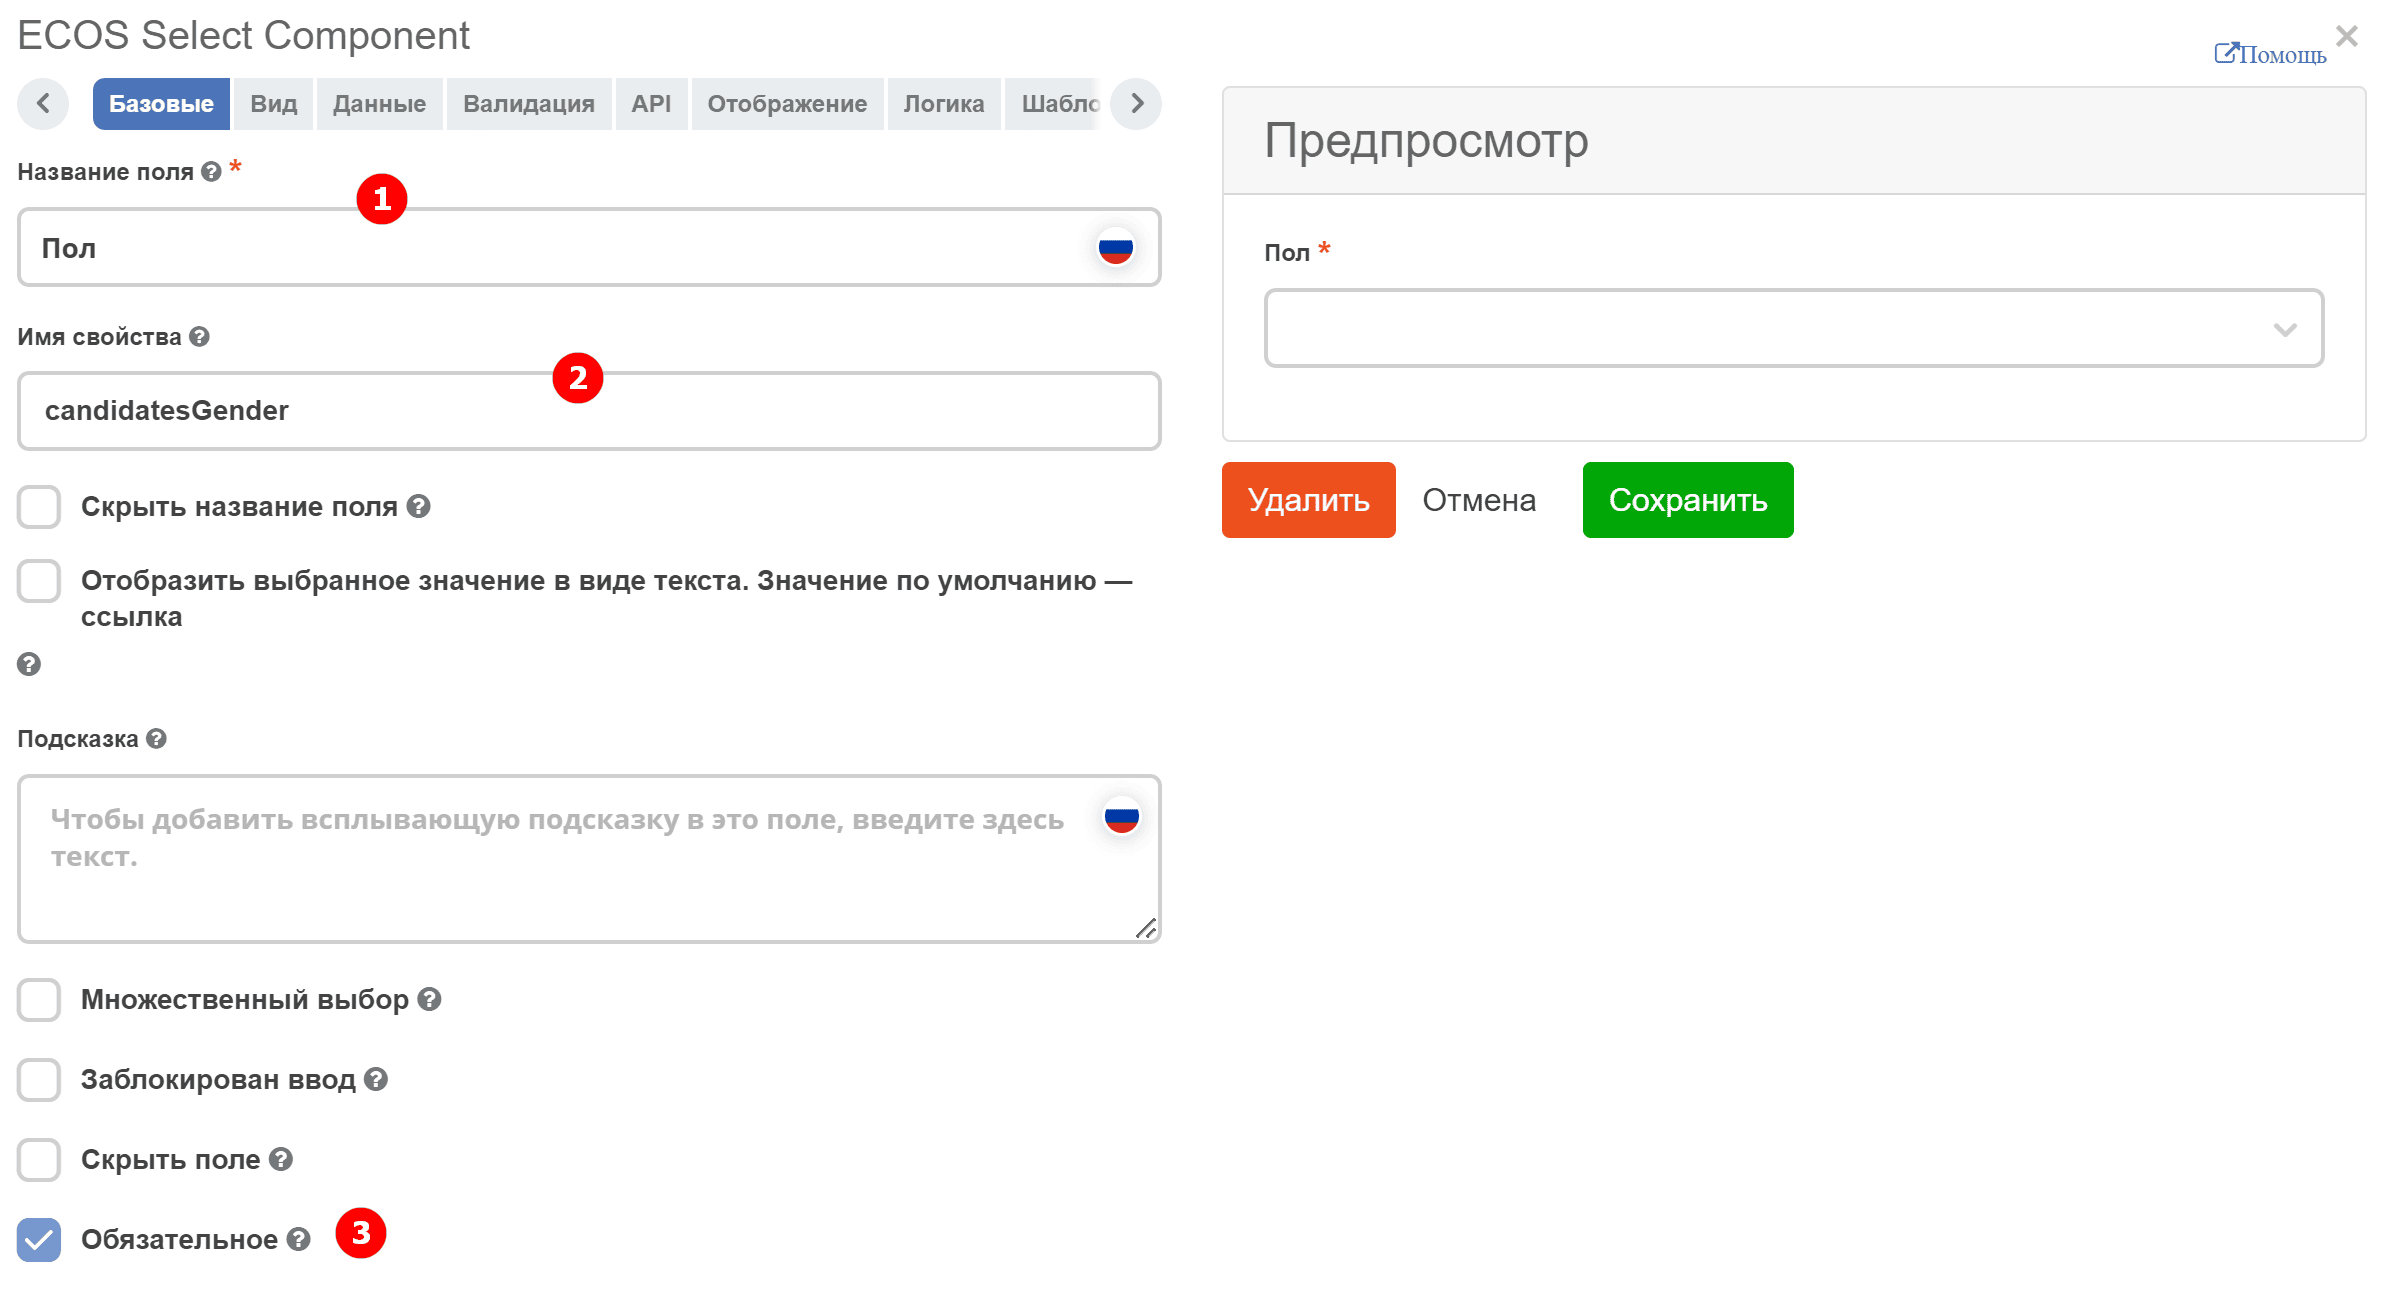Enable display of the selected value as text
Image resolution: width=2381 pixels, height=1300 pixels.
[x=39, y=581]
